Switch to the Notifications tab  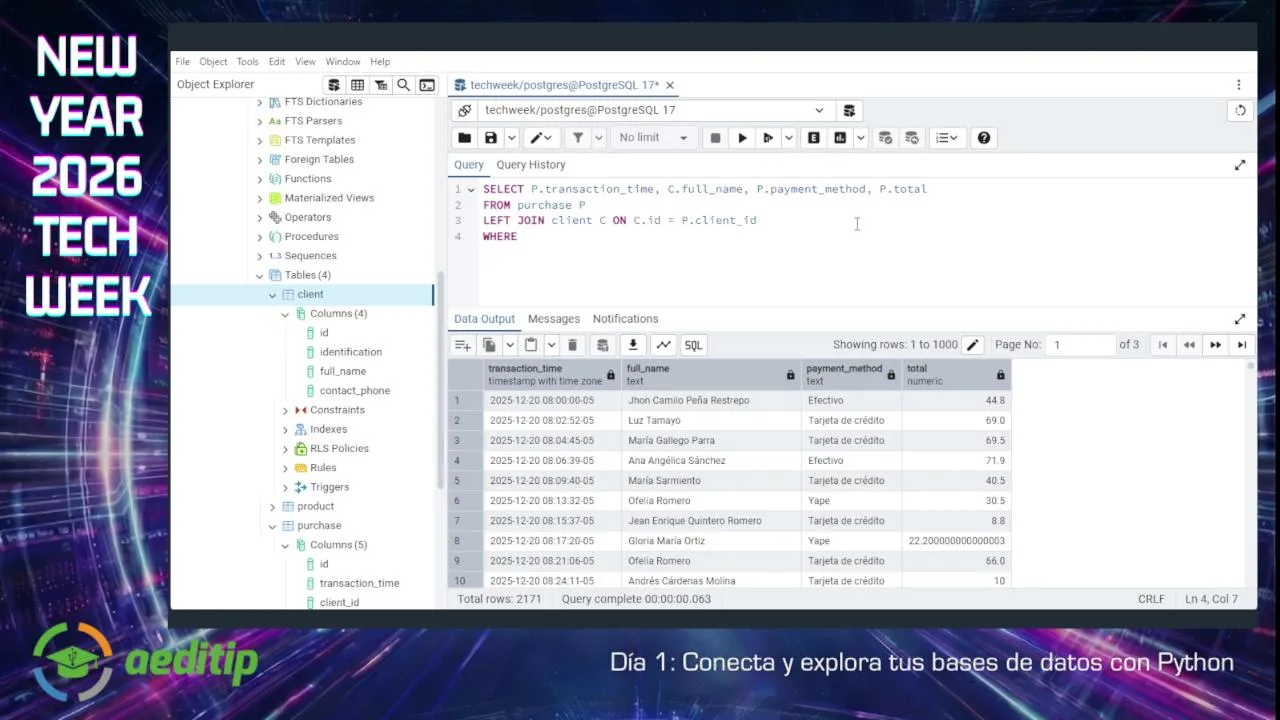coord(625,319)
